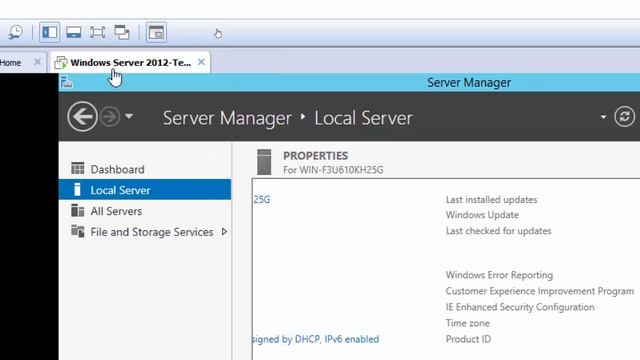Open DHCP, IPv6 enabled network link
640x360 pixels.
tap(316, 339)
